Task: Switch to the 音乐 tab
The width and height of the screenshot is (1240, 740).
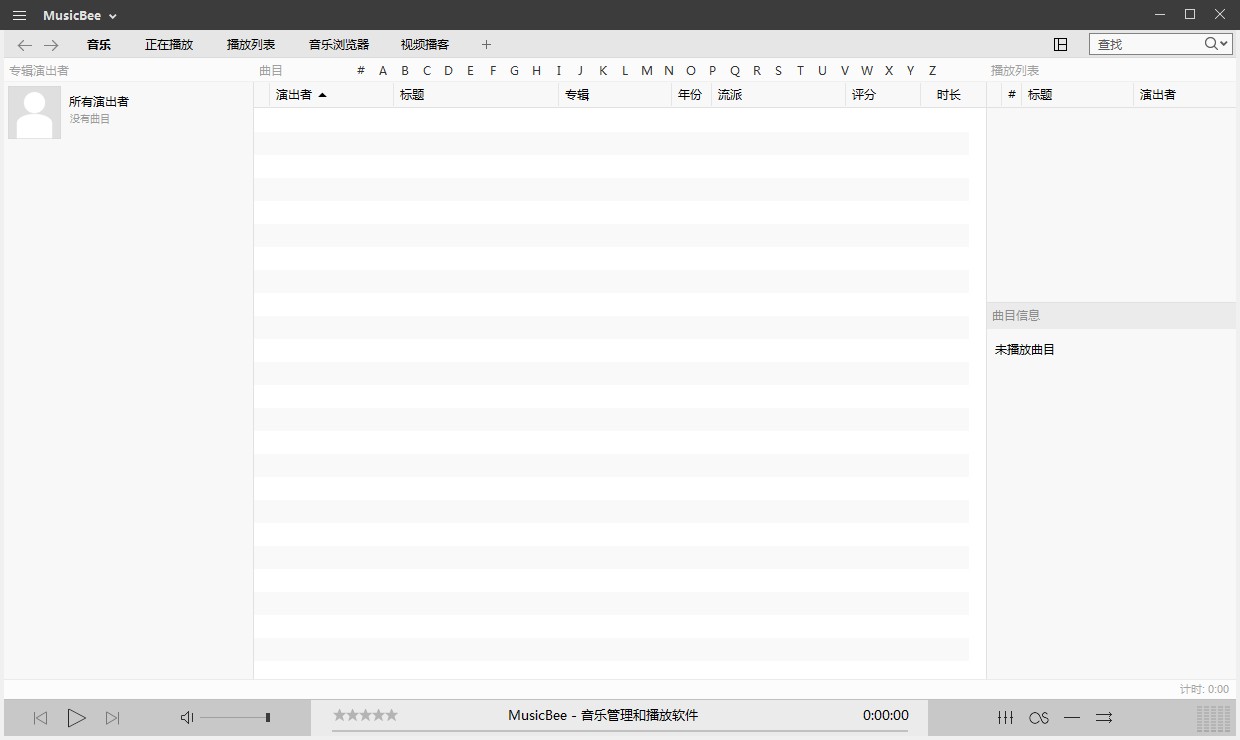Action: pyautogui.click(x=99, y=45)
